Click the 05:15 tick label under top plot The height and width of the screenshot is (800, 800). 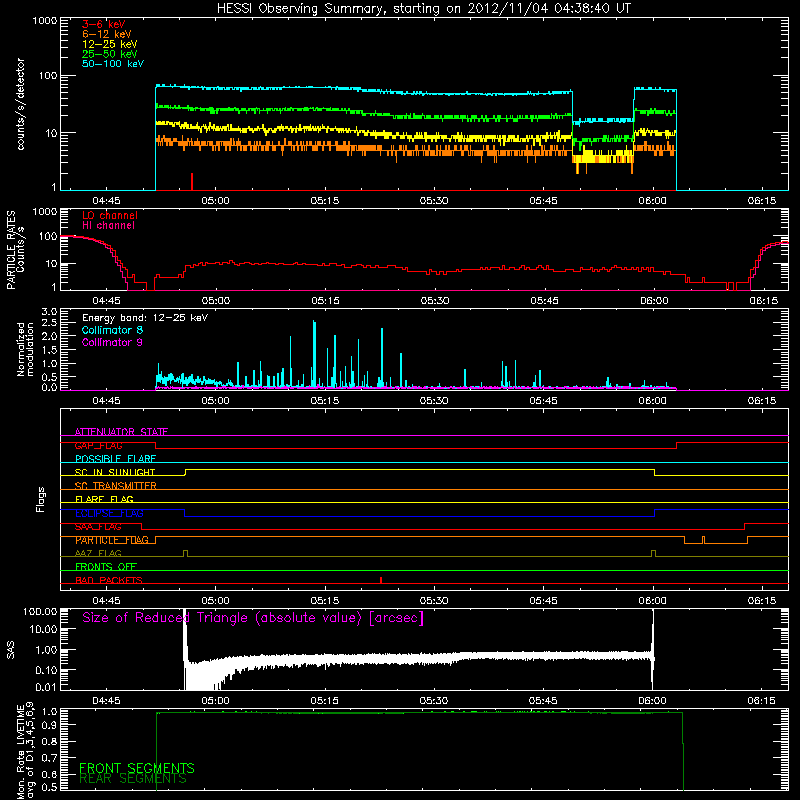pyautogui.click(x=324, y=201)
